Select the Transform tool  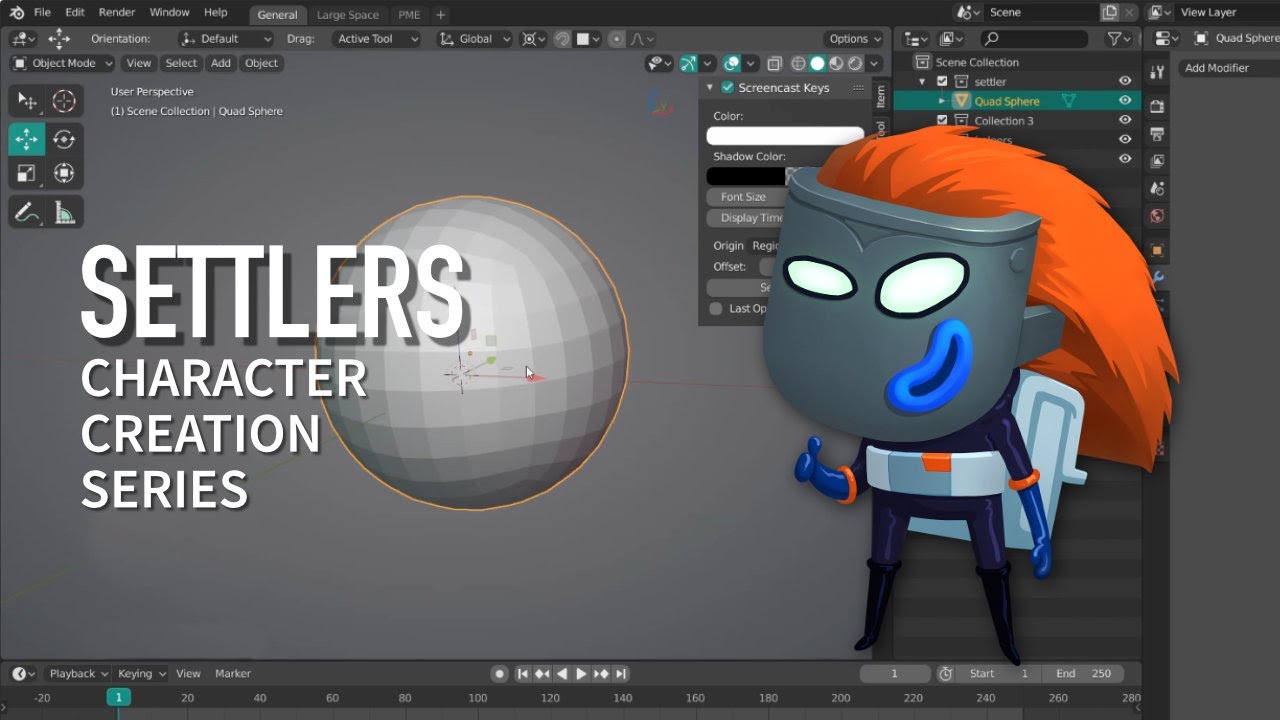point(64,173)
